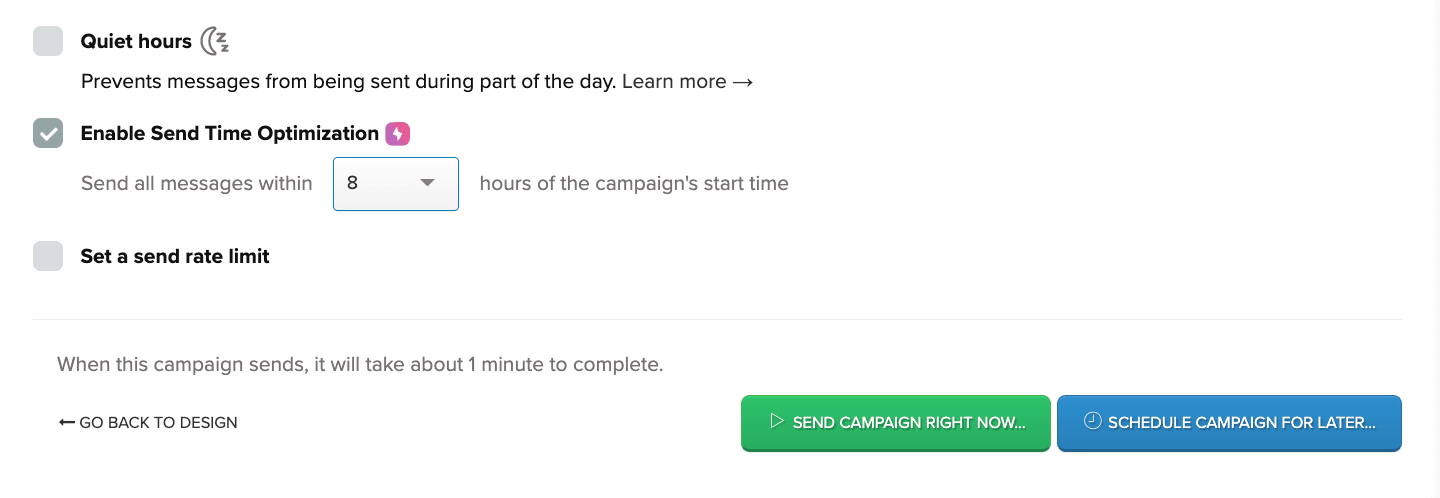This screenshot has height=498, width=1440.
Task: Click the Set a send rate limit label
Action: click(175, 256)
